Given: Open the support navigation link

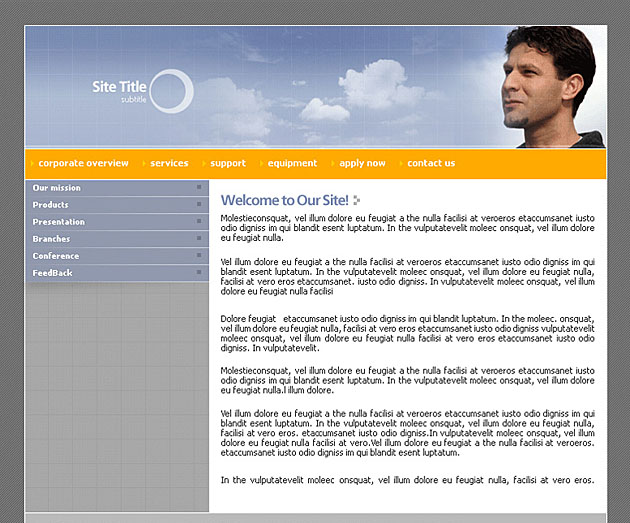Looking at the screenshot, I should point(228,163).
